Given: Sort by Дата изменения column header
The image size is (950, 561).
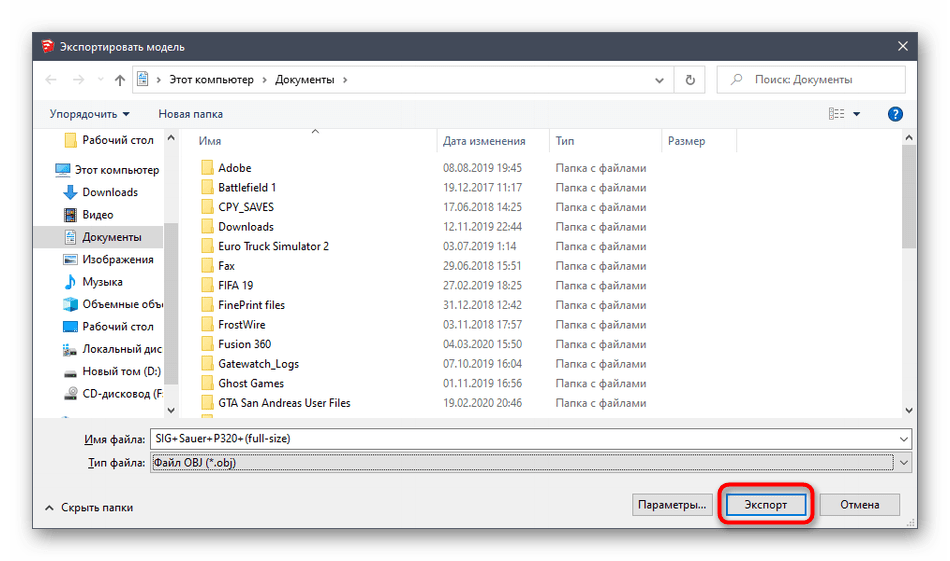Looking at the screenshot, I should (x=484, y=141).
